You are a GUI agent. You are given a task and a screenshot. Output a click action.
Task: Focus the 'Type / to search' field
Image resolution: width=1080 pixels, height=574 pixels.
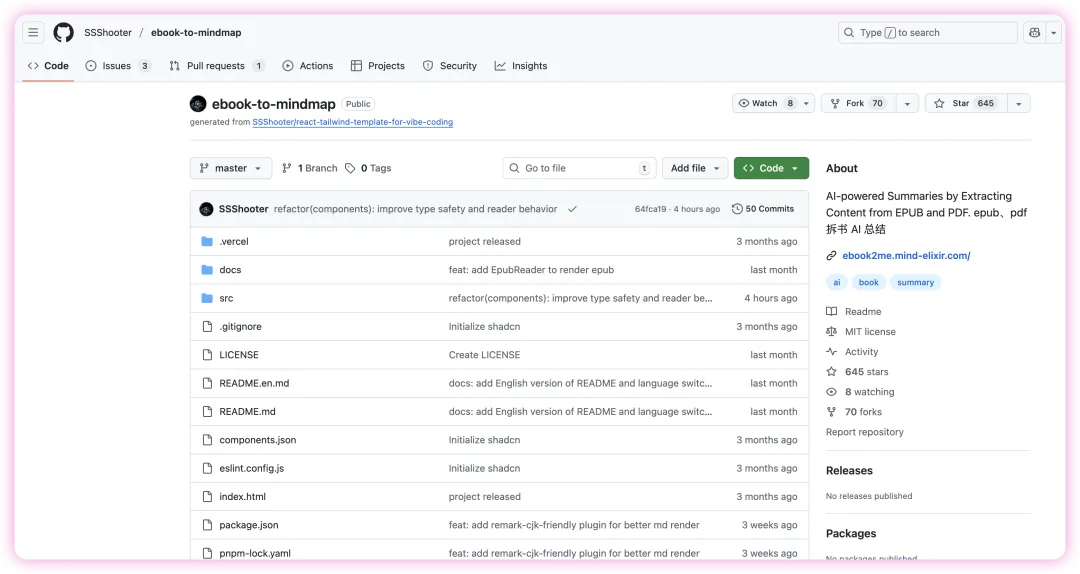[927, 32]
